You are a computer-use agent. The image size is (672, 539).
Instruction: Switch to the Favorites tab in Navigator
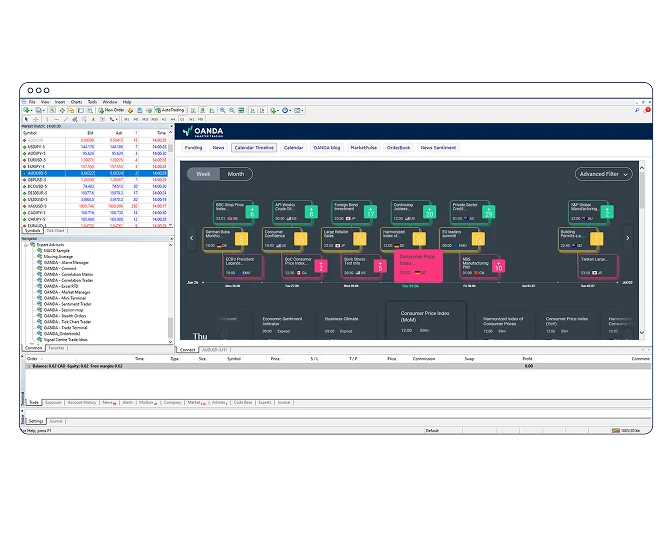pyautogui.click(x=56, y=348)
